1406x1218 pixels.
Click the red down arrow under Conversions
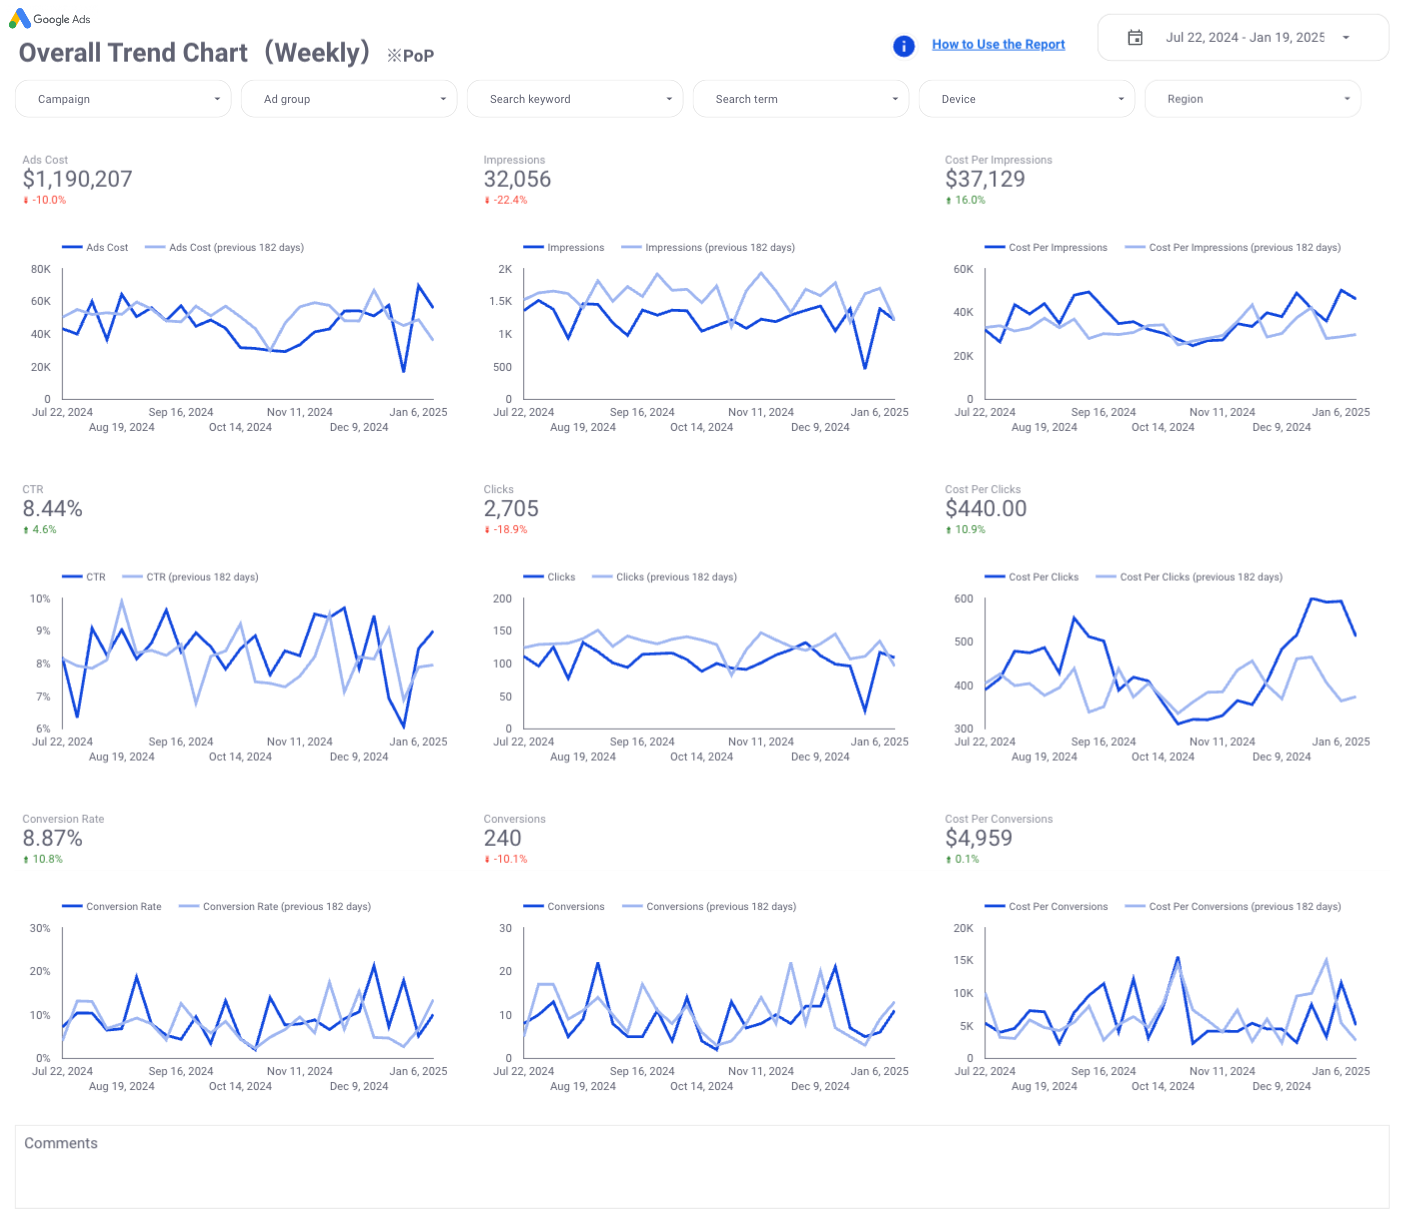pyautogui.click(x=487, y=860)
